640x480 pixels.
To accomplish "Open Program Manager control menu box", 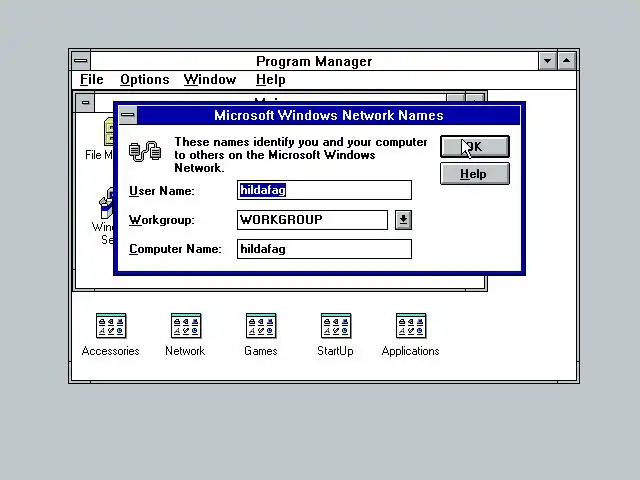I will (x=81, y=61).
